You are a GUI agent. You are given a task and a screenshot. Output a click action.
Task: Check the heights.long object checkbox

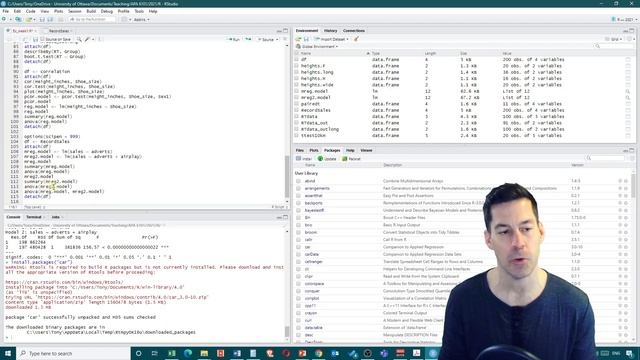tap(297, 72)
